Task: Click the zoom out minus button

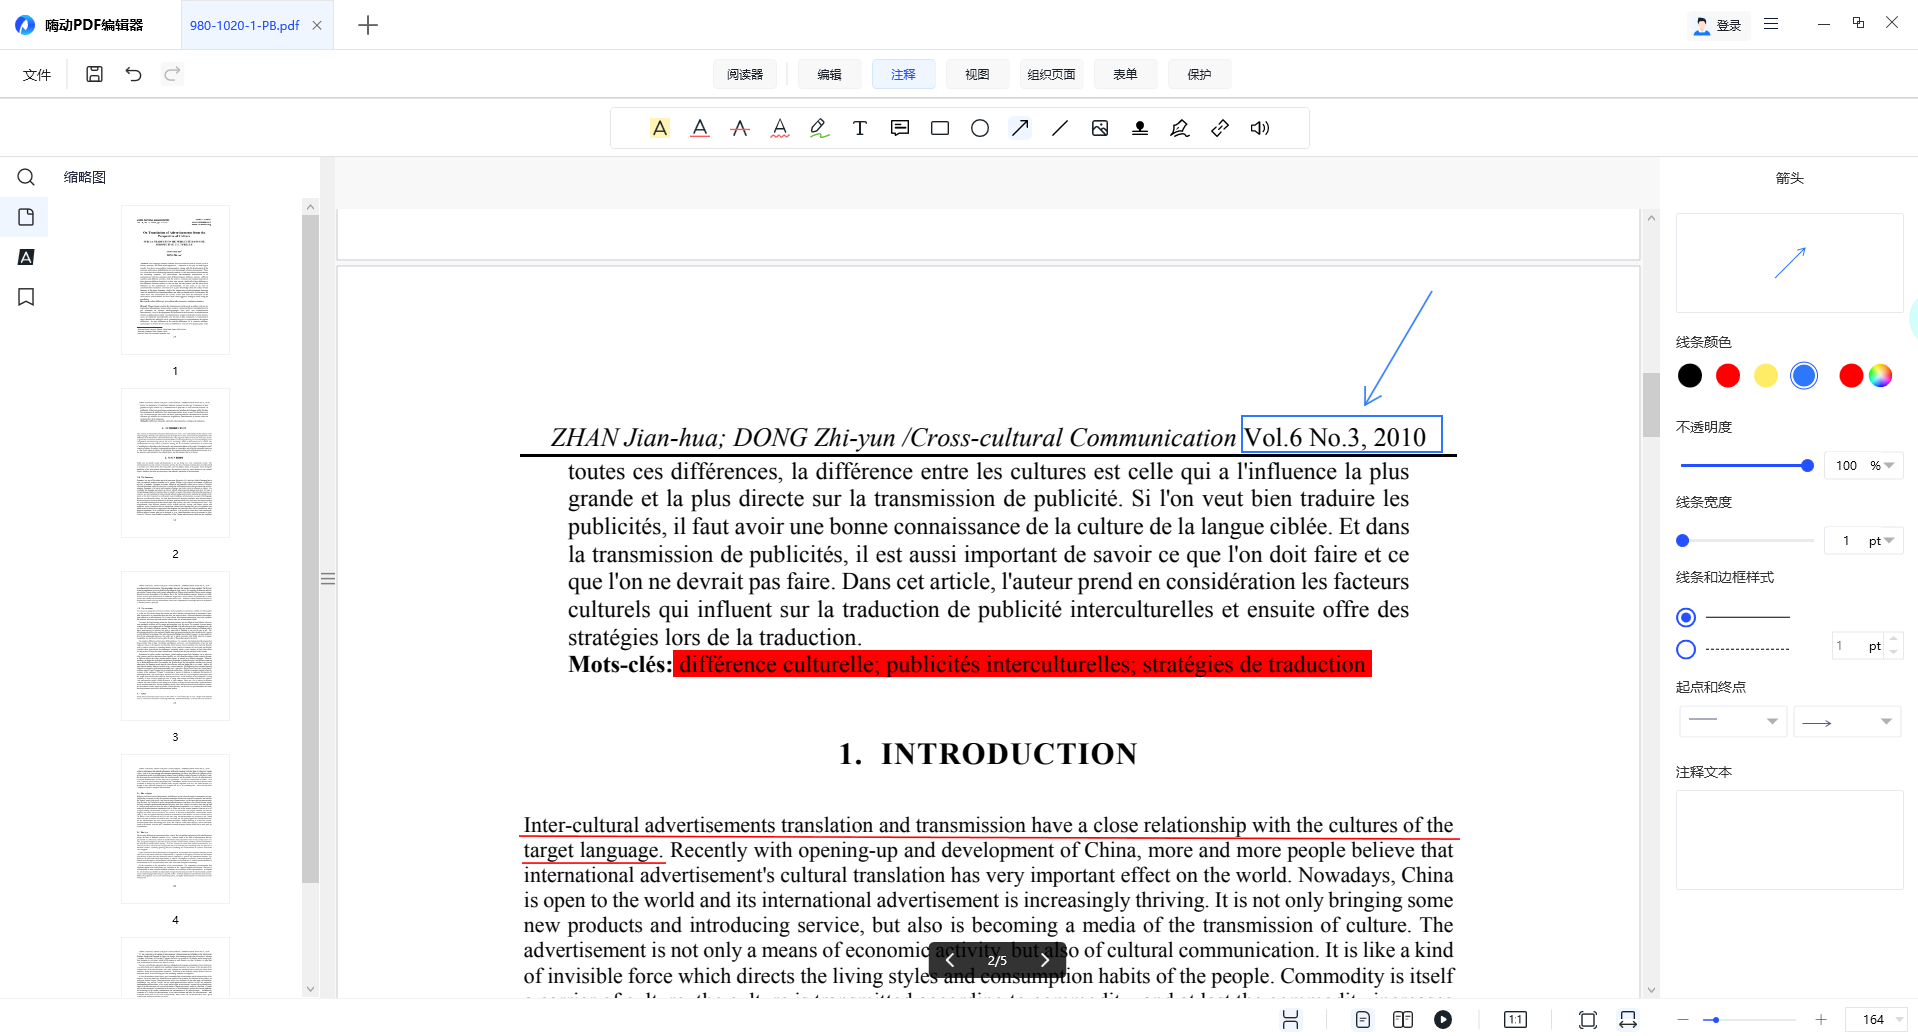Action: [1683, 1019]
